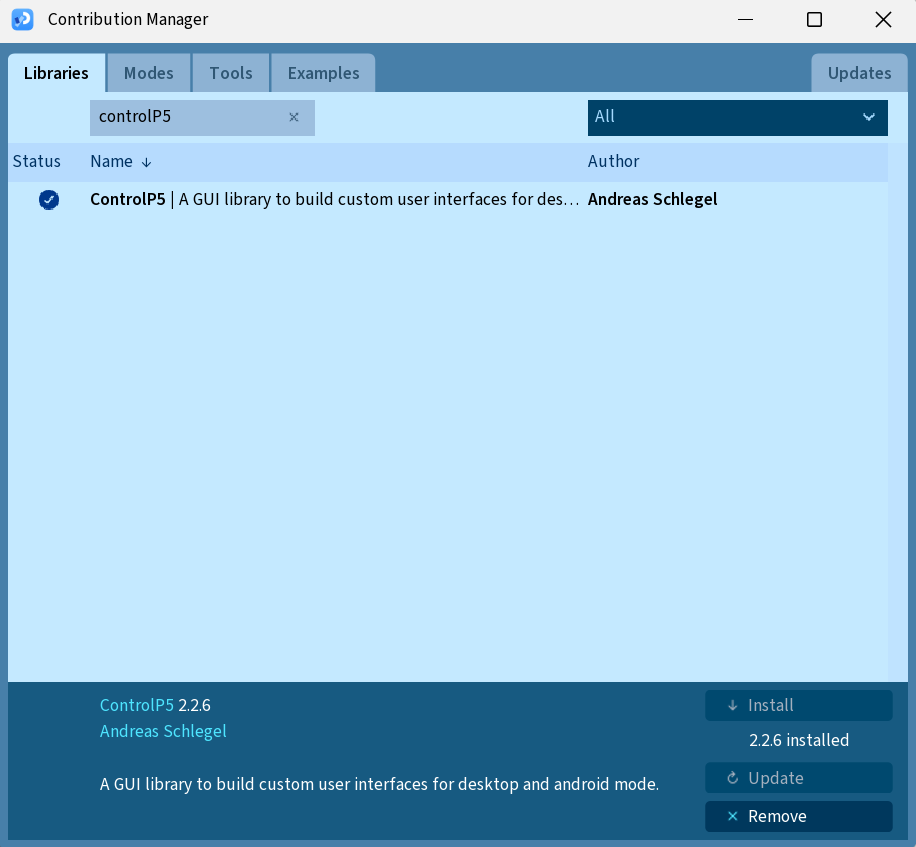Open the Updates tab
This screenshot has height=847, width=916.
[859, 72]
